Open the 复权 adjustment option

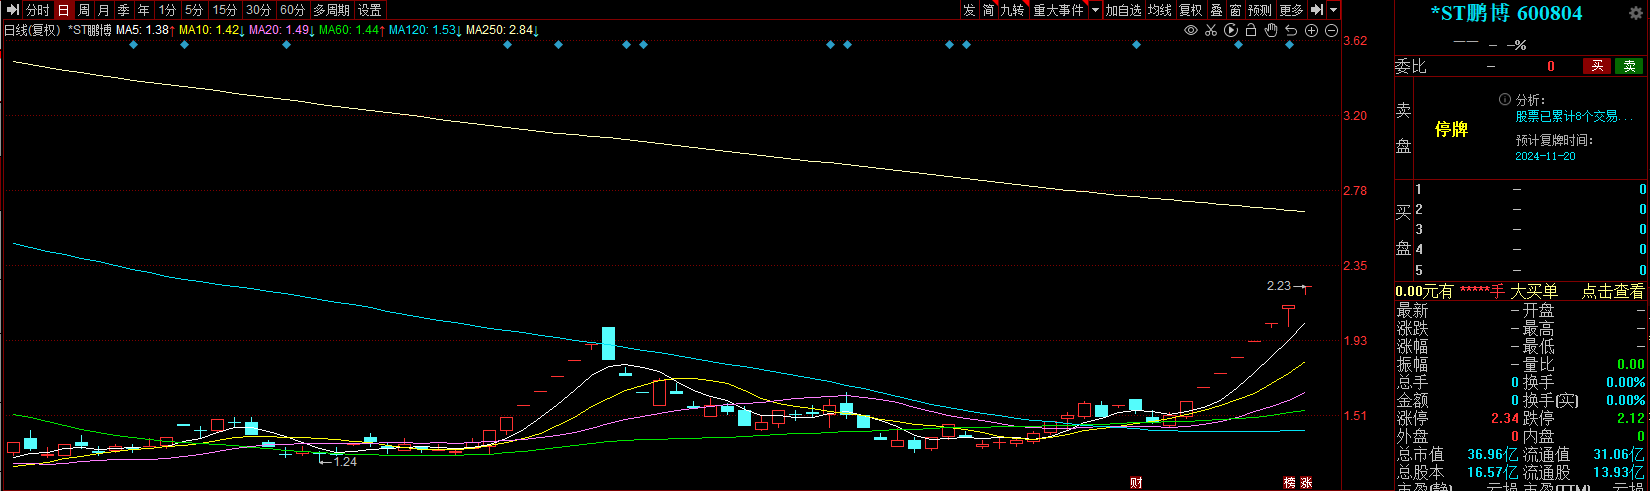1191,10
